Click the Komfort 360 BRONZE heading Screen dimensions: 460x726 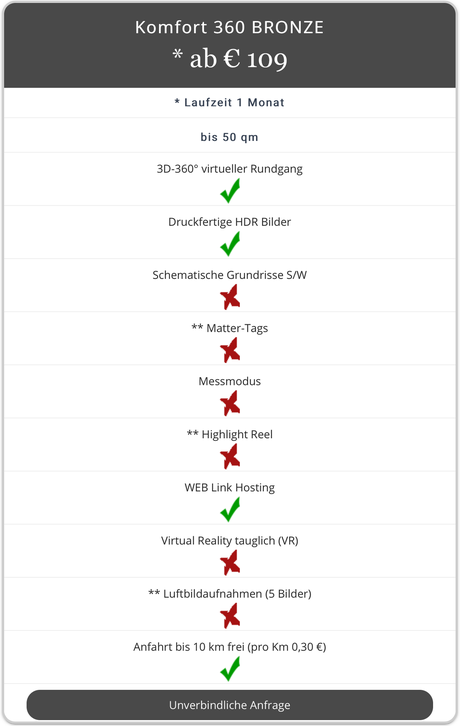(x=230, y=27)
